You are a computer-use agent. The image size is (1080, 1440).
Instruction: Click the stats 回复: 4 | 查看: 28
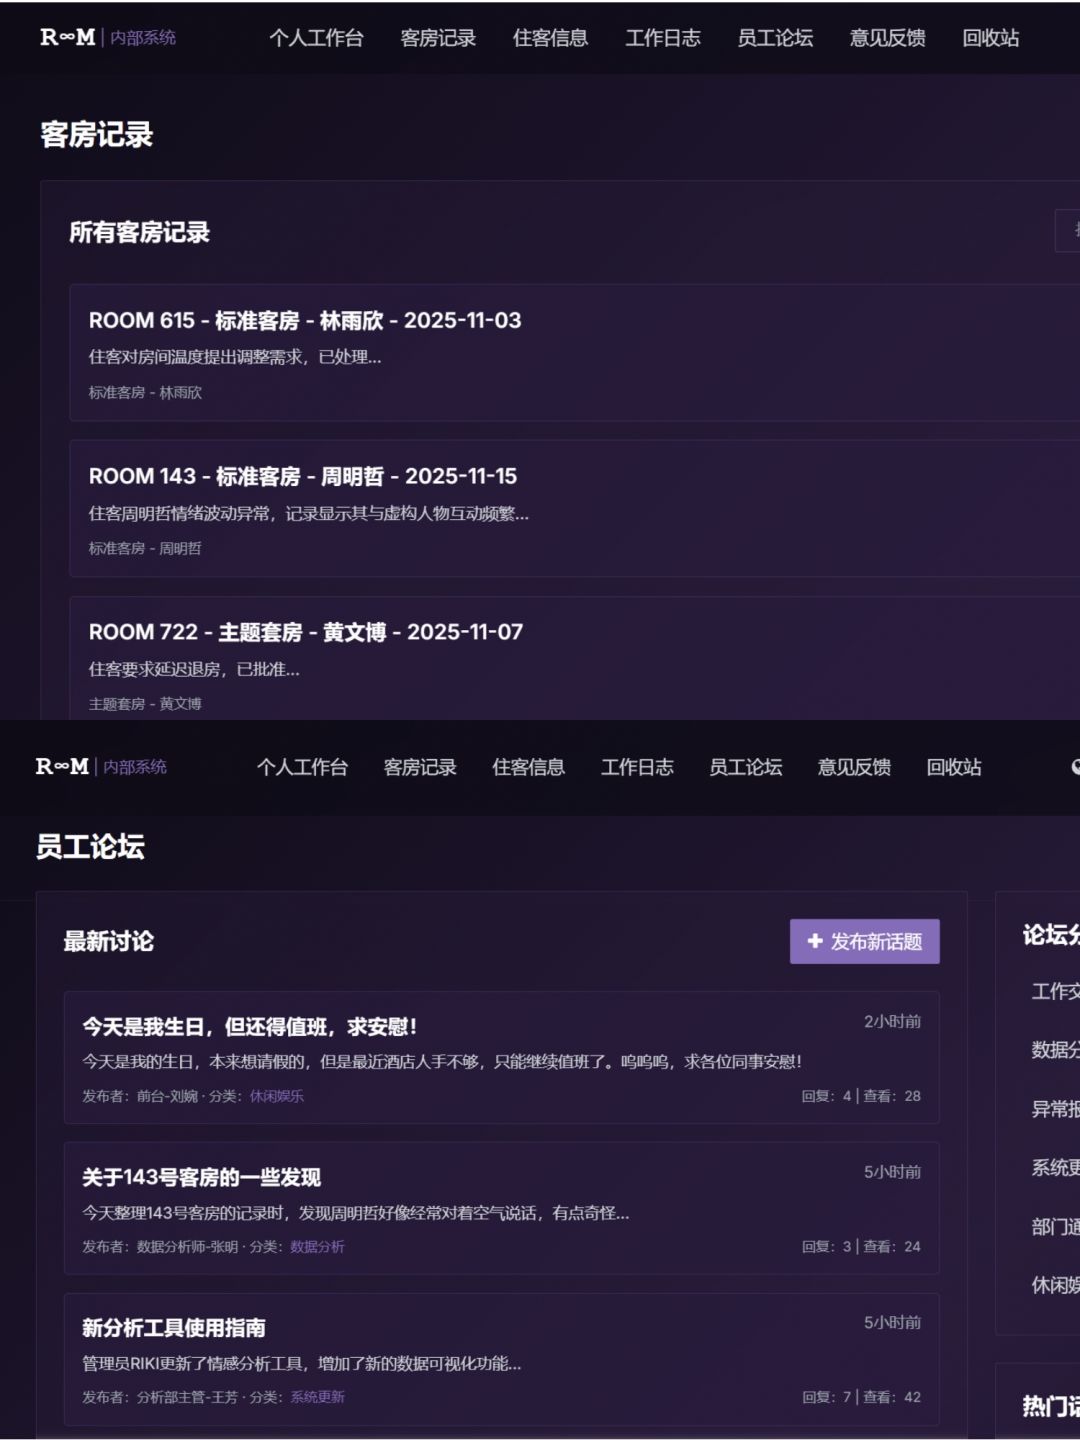pos(861,1096)
